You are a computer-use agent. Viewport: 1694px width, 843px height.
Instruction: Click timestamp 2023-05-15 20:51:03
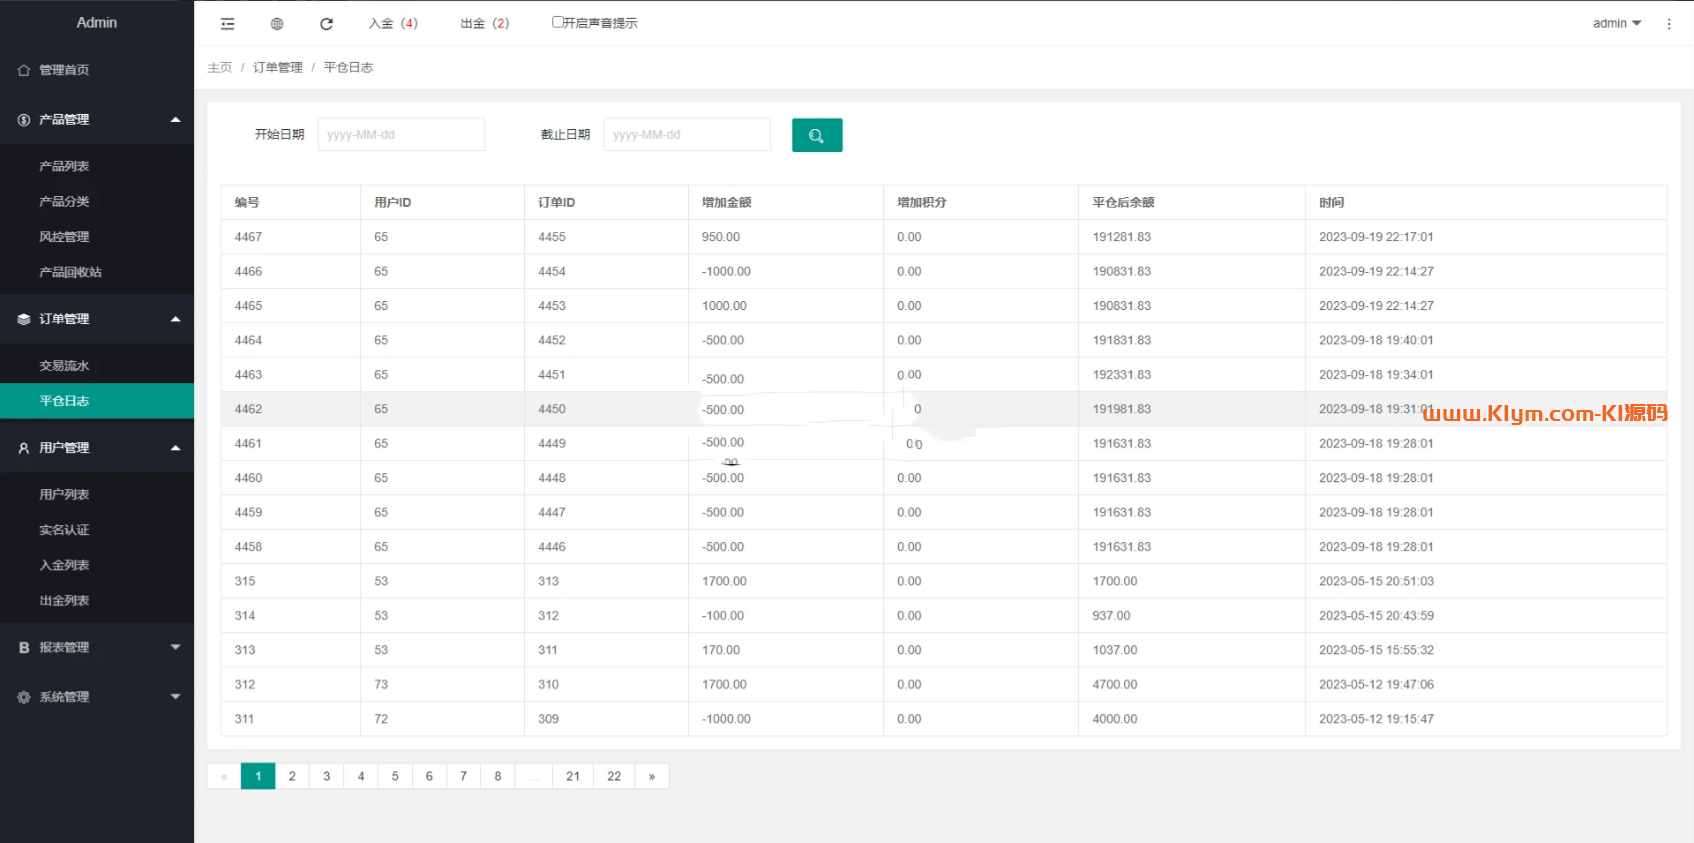1376,581
